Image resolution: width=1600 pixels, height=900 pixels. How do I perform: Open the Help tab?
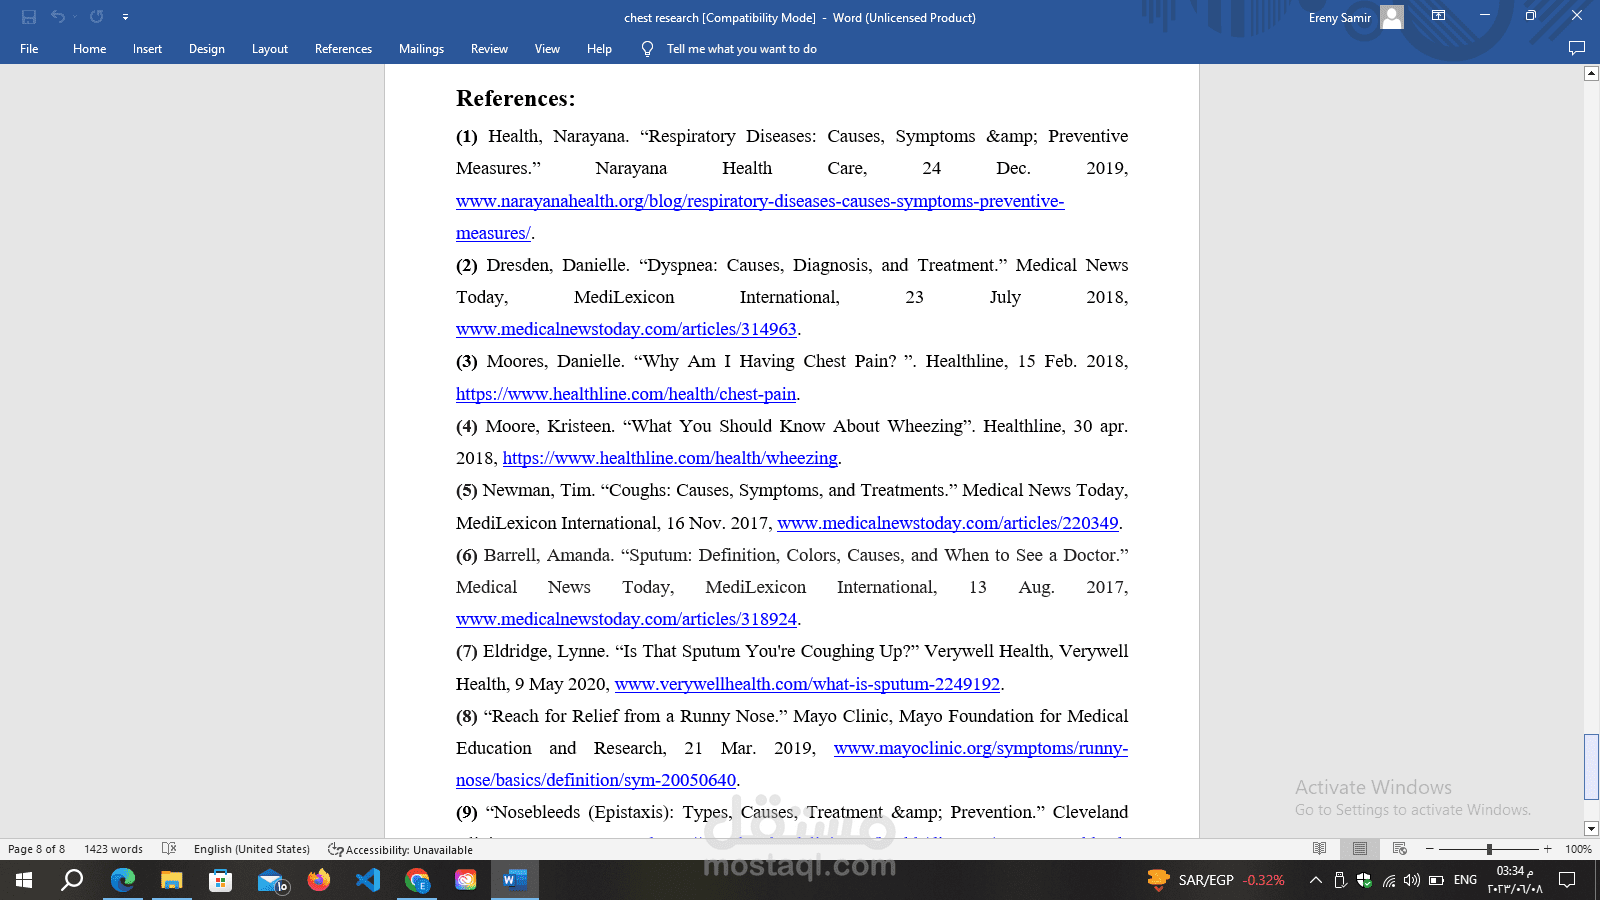click(x=599, y=49)
